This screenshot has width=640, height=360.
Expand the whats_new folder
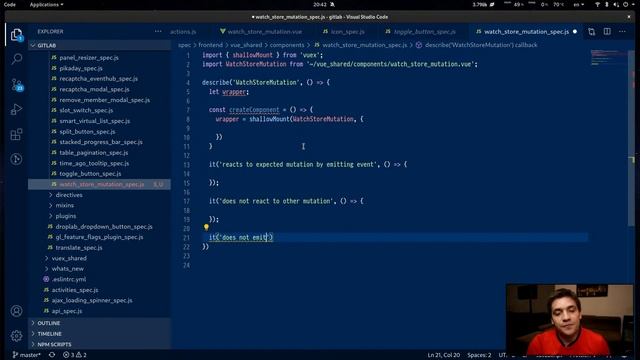(67, 269)
